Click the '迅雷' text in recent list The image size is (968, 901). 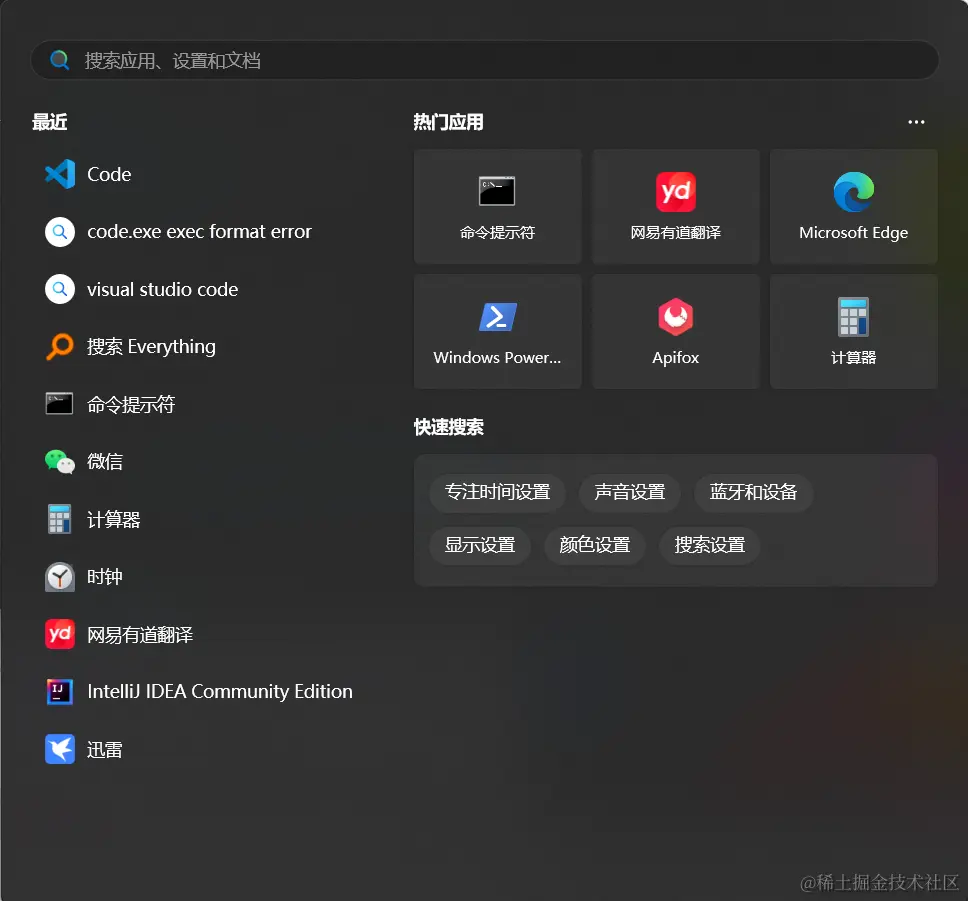(x=105, y=750)
